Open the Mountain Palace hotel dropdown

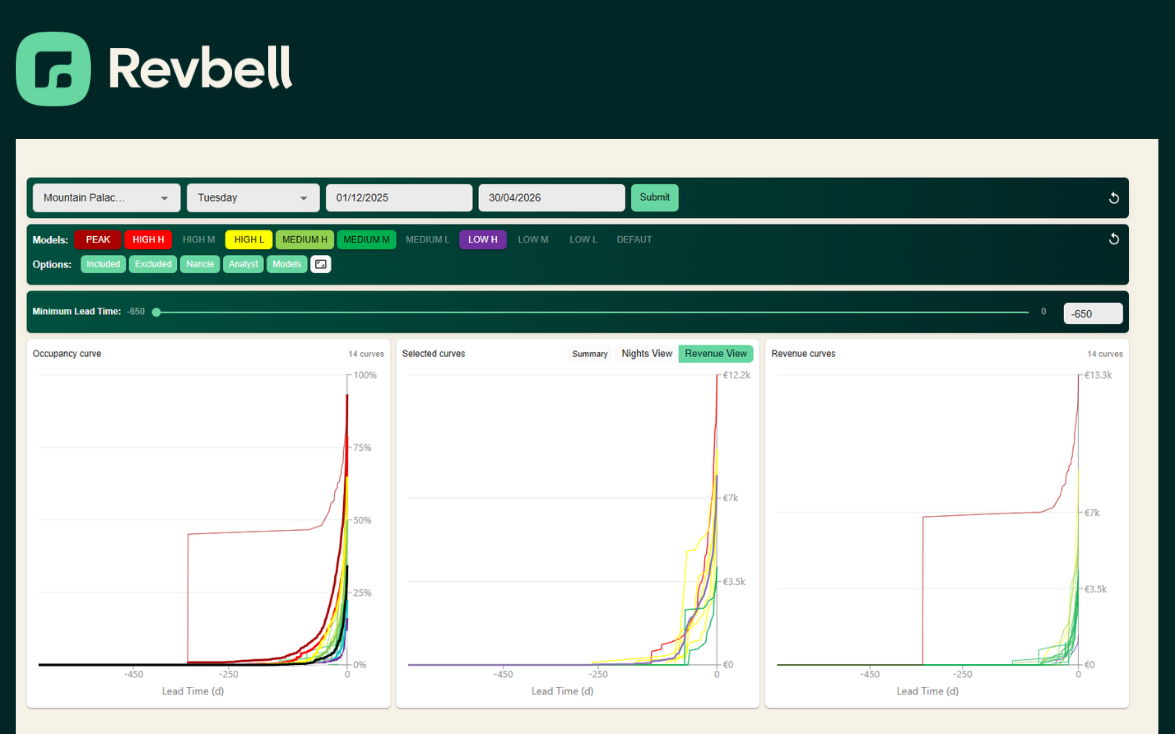click(x=106, y=198)
